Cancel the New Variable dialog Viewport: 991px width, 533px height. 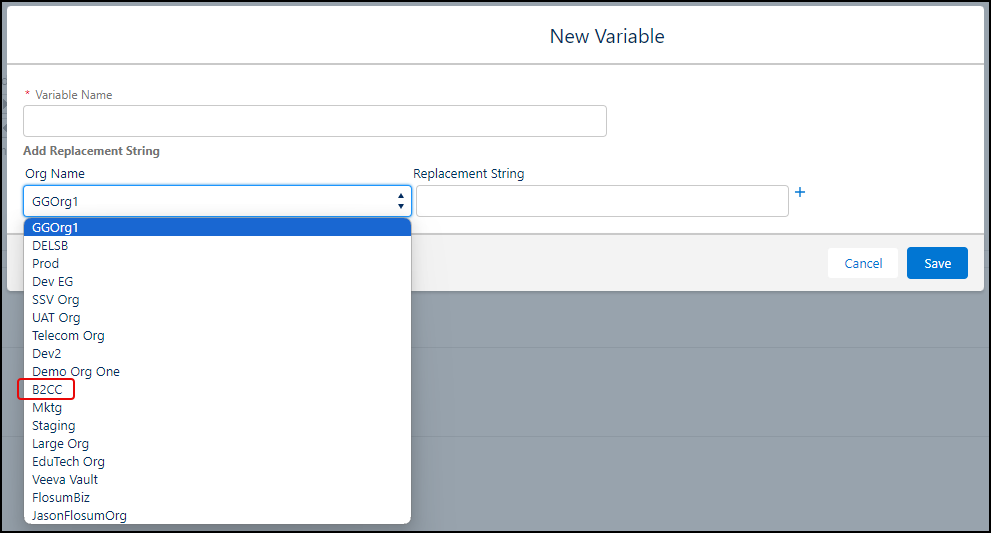pos(863,263)
